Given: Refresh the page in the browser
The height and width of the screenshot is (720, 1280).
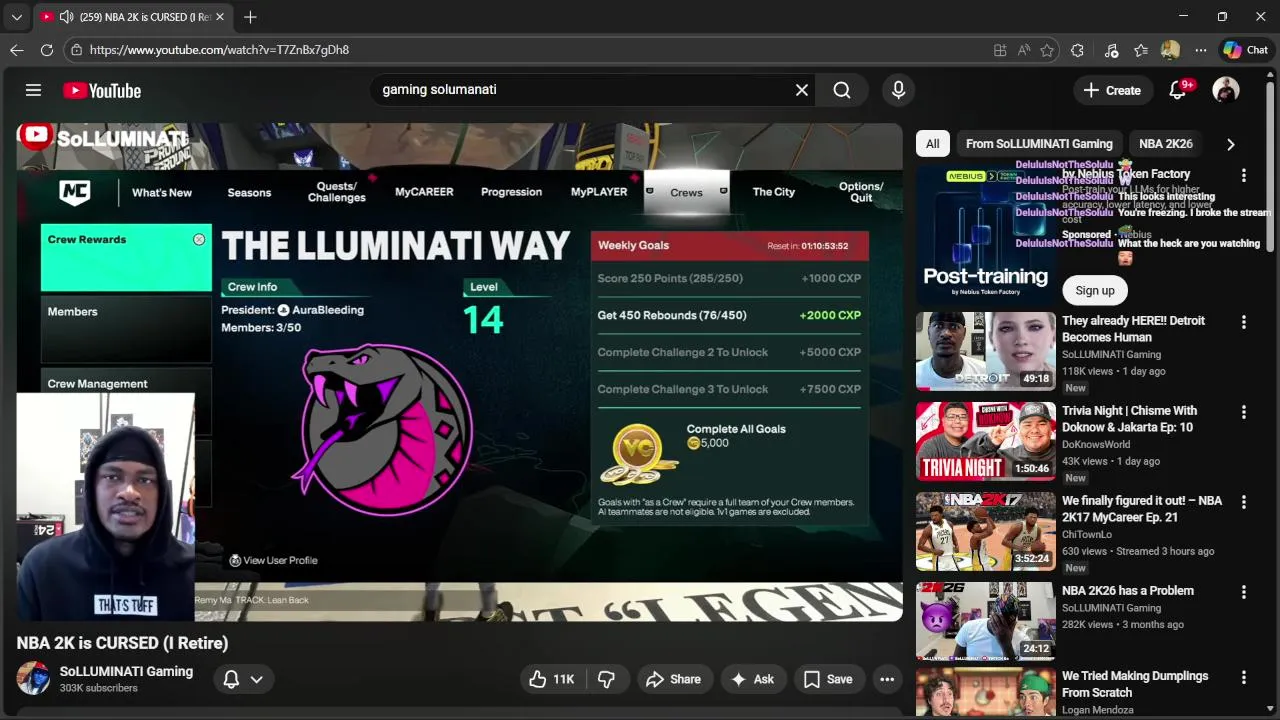Looking at the screenshot, I should point(47,50).
